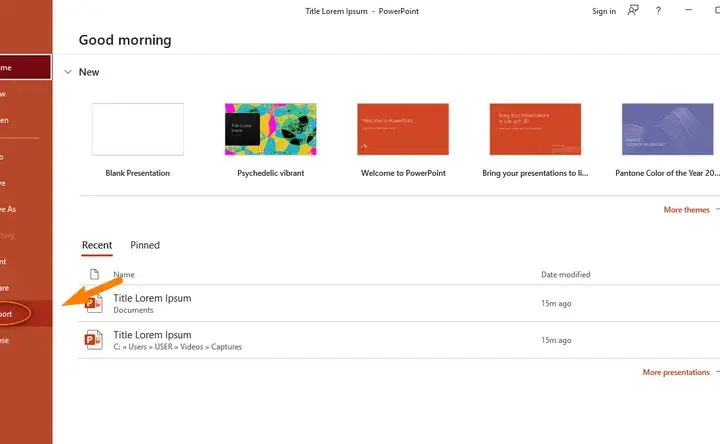
Task: Pick the Psychedelic vibrant theme thumbnail
Action: [270, 129]
